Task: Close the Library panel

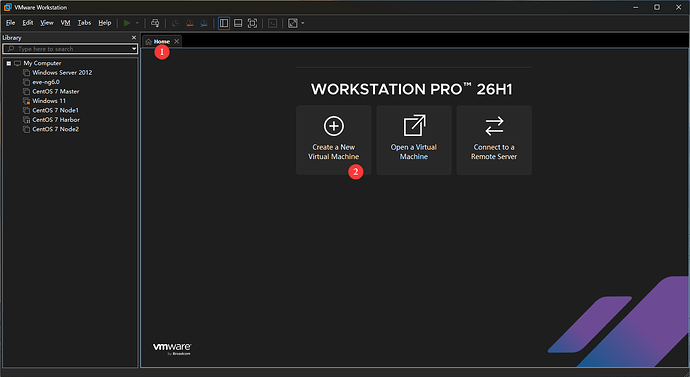Action: point(134,38)
